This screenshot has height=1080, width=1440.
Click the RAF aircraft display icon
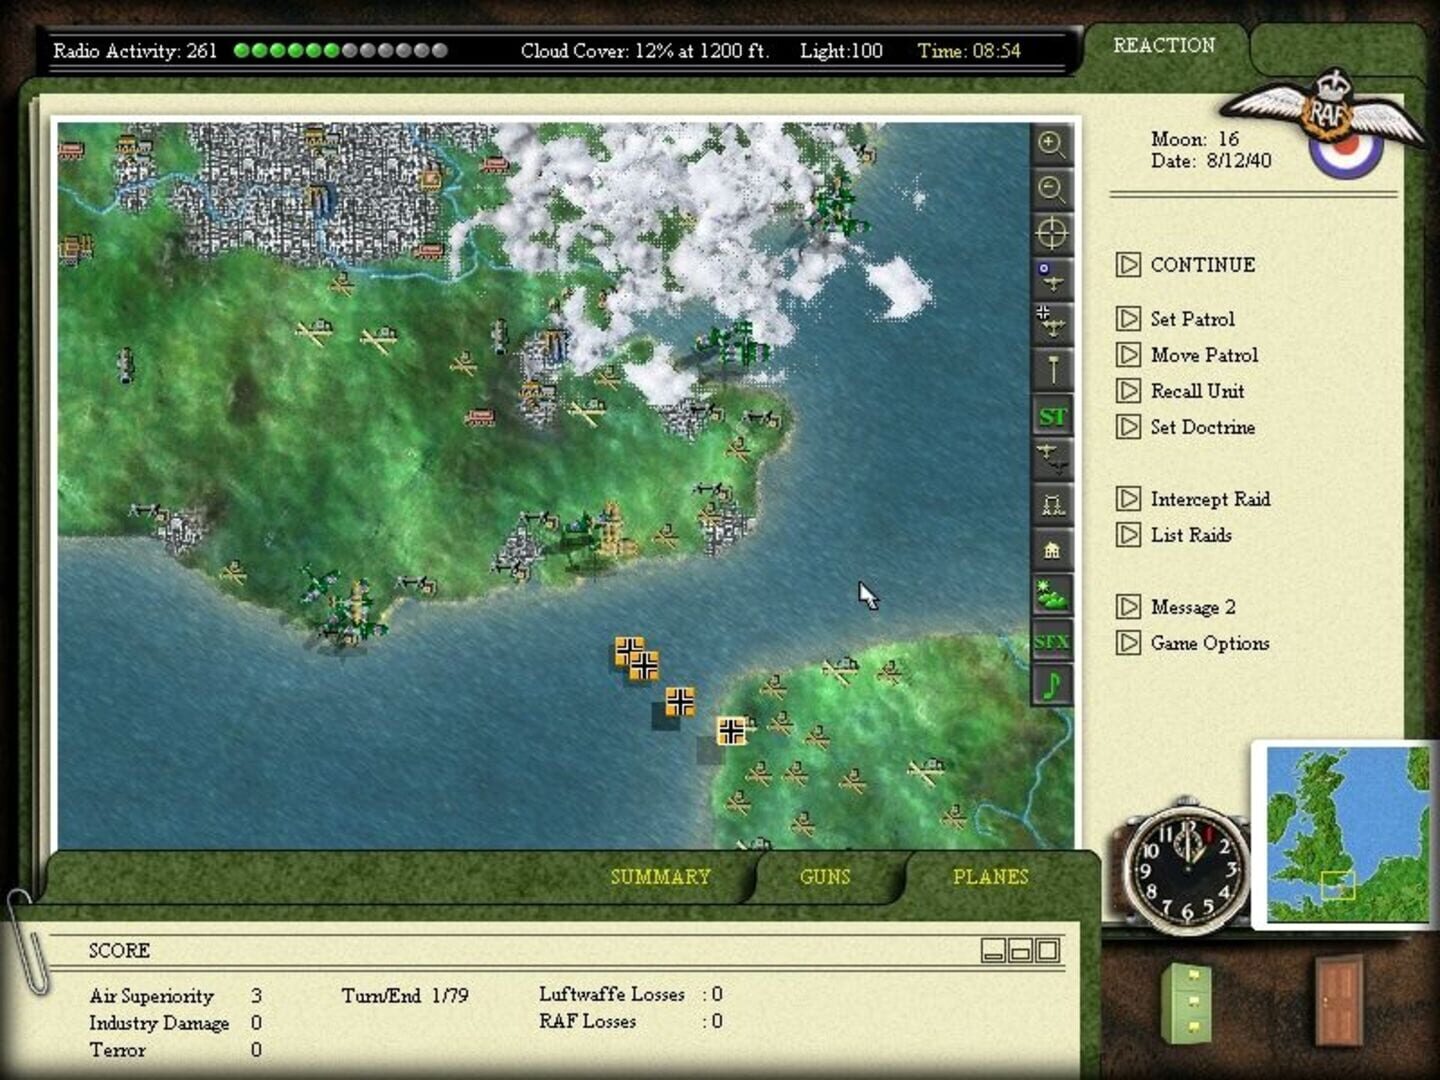[1051, 282]
